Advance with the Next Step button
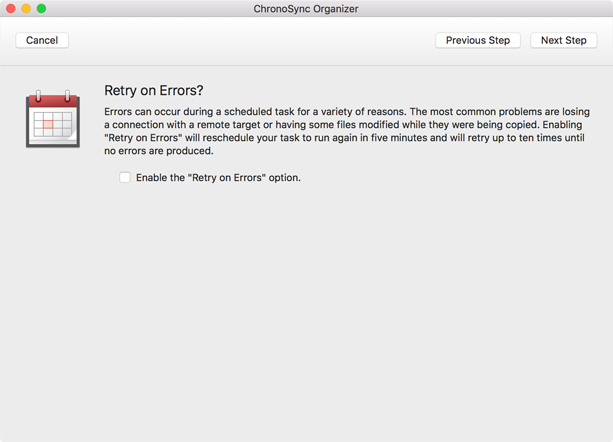The width and height of the screenshot is (613, 442). click(563, 40)
